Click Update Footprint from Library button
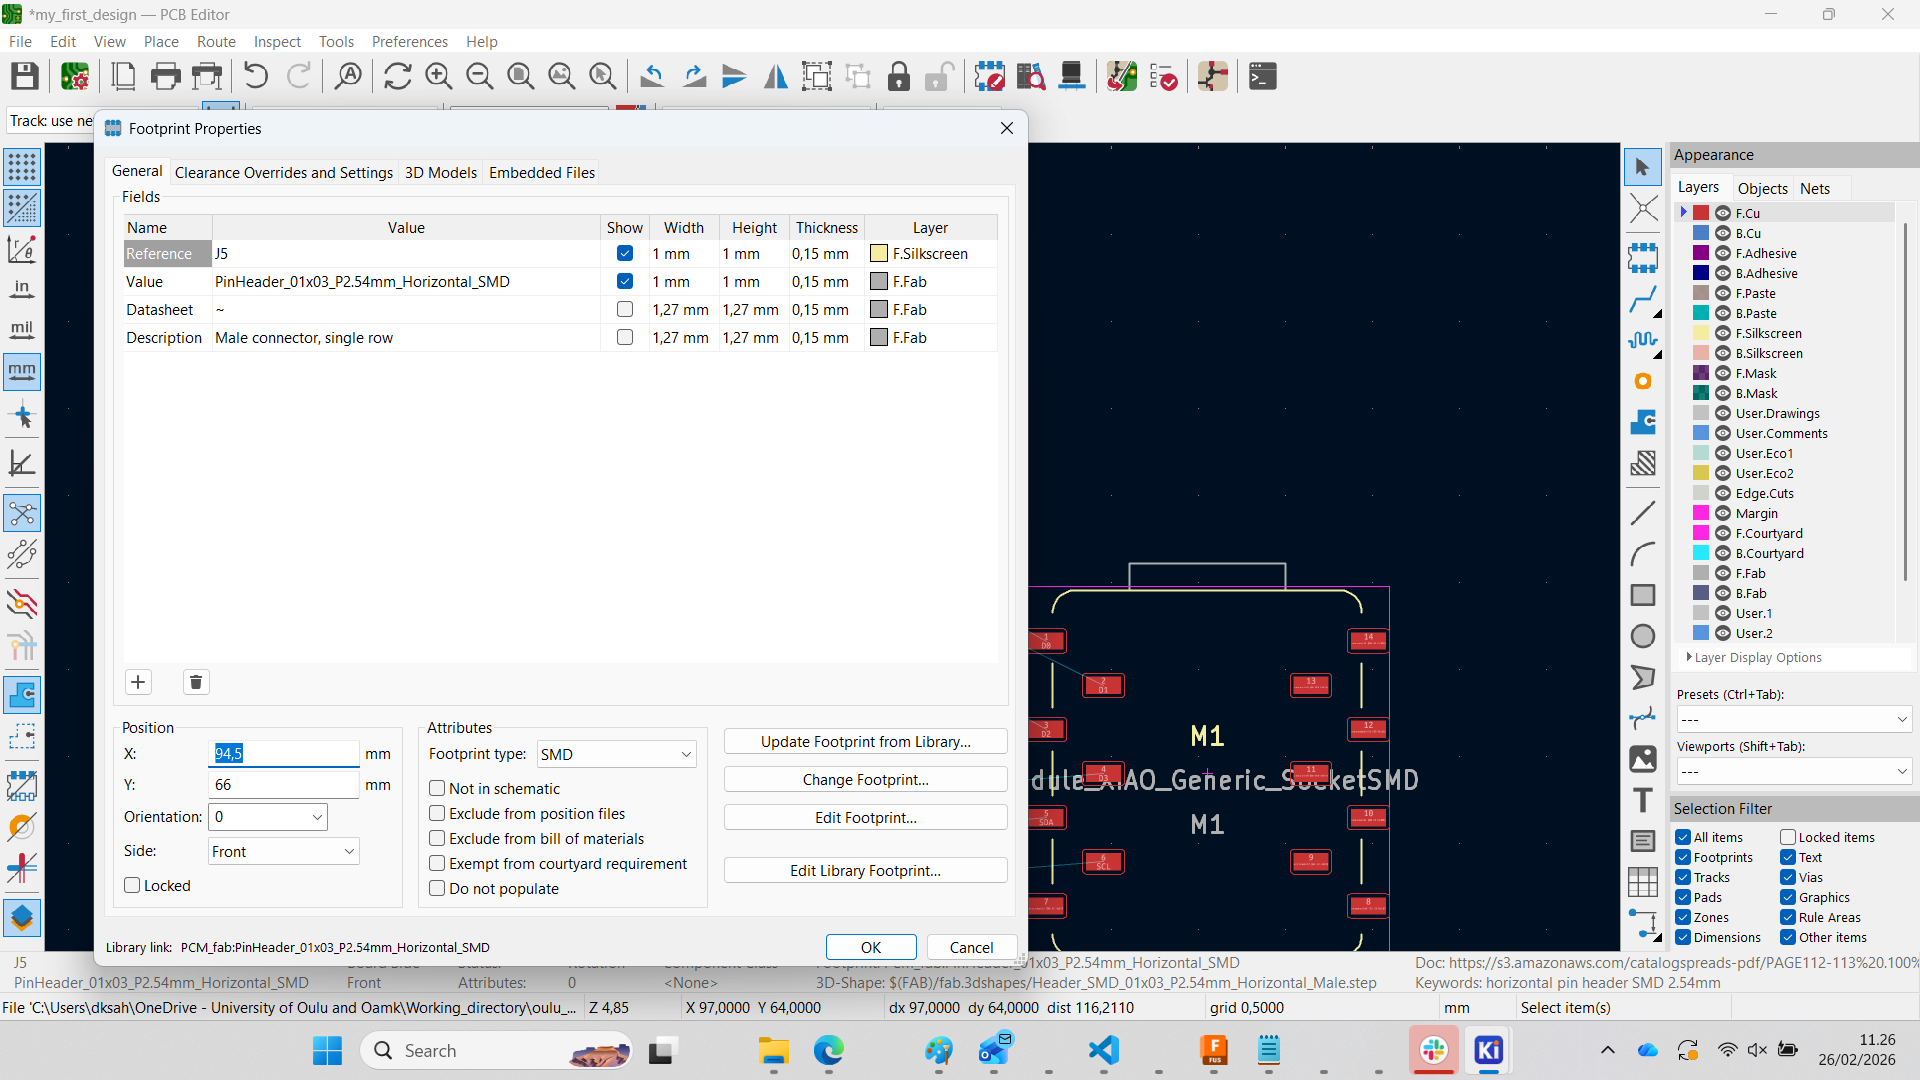 coord(865,741)
